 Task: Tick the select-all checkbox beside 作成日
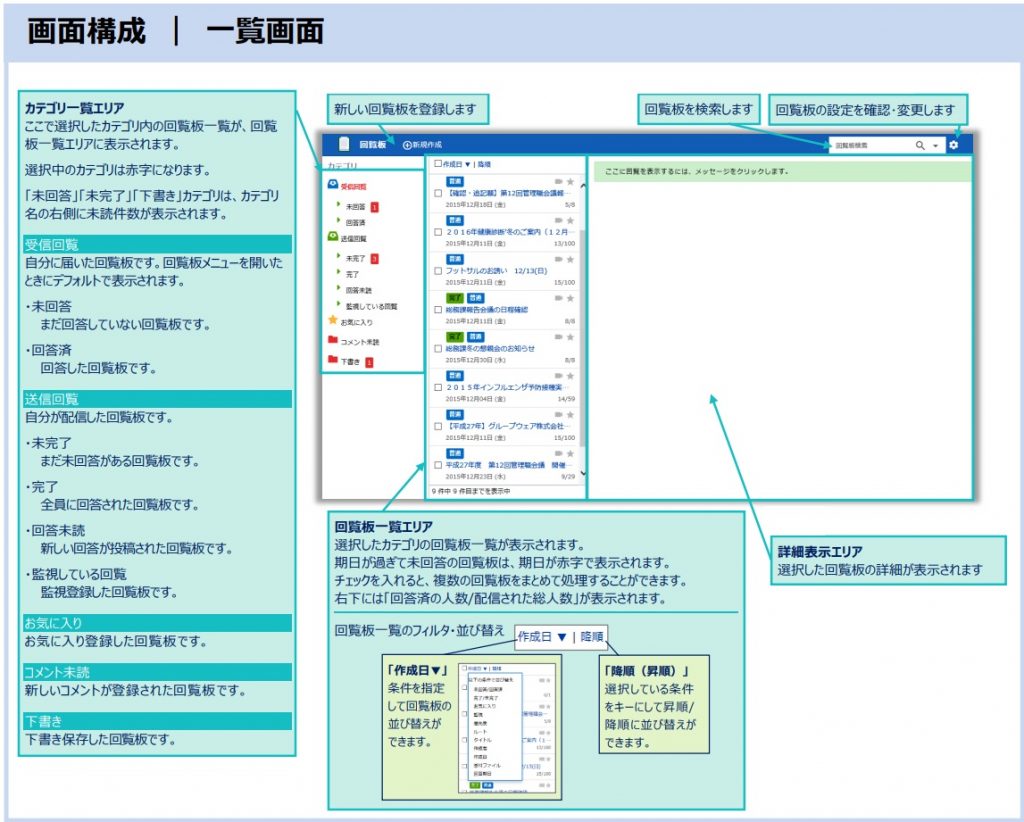tap(438, 164)
